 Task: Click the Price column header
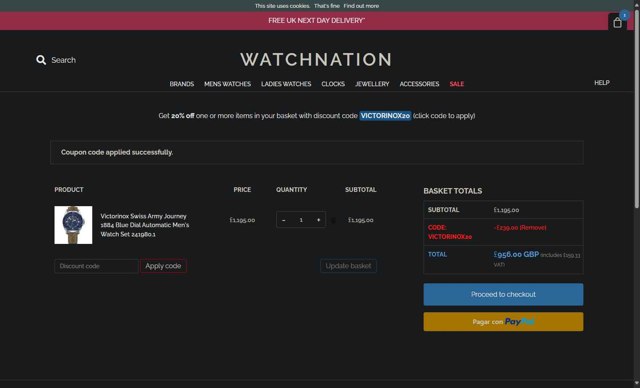[x=242, y=190]
